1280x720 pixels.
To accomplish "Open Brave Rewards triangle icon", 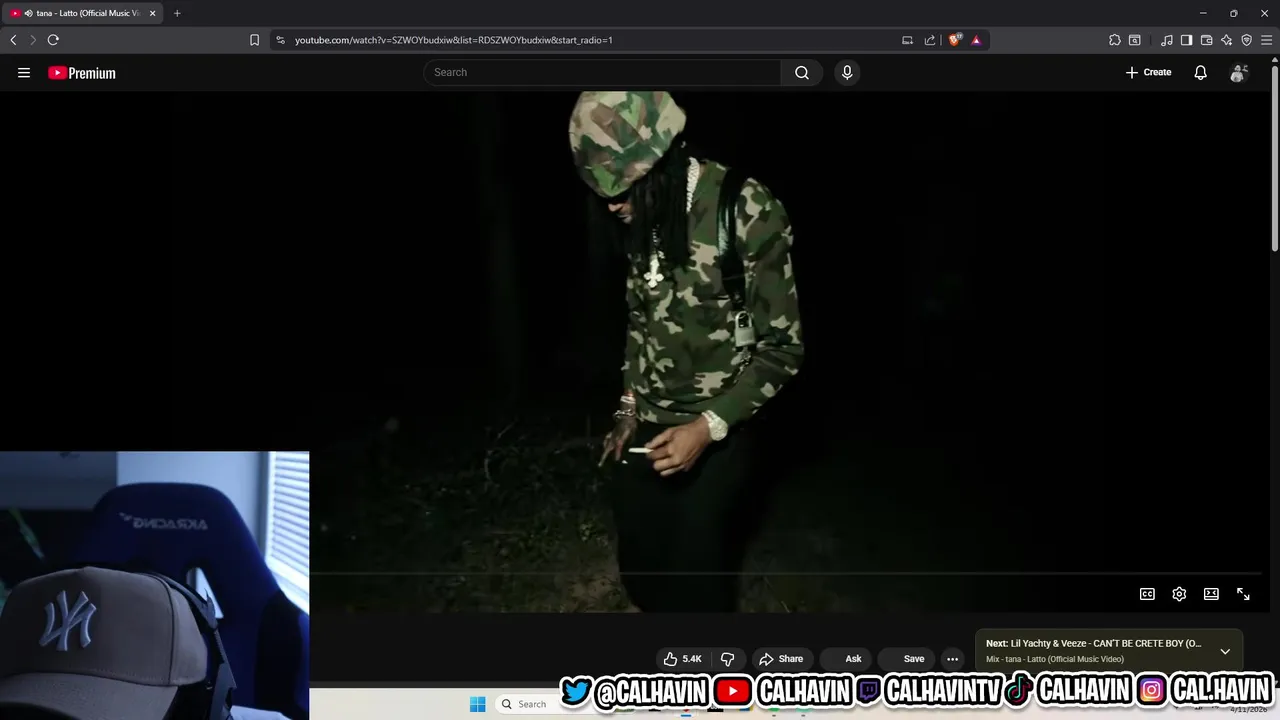I will click(x=976, y=40).
